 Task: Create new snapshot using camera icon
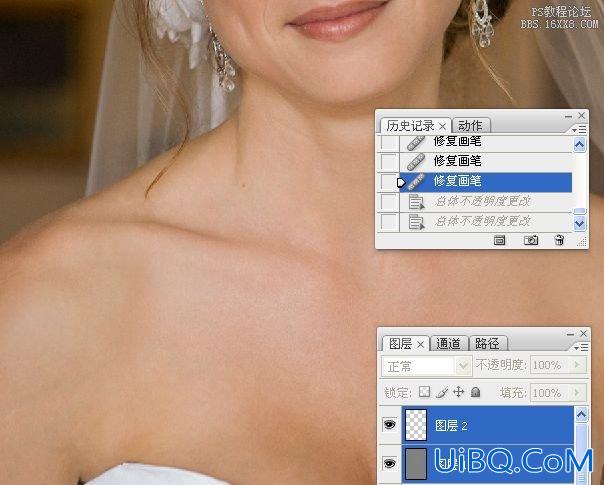click(531, 240)
